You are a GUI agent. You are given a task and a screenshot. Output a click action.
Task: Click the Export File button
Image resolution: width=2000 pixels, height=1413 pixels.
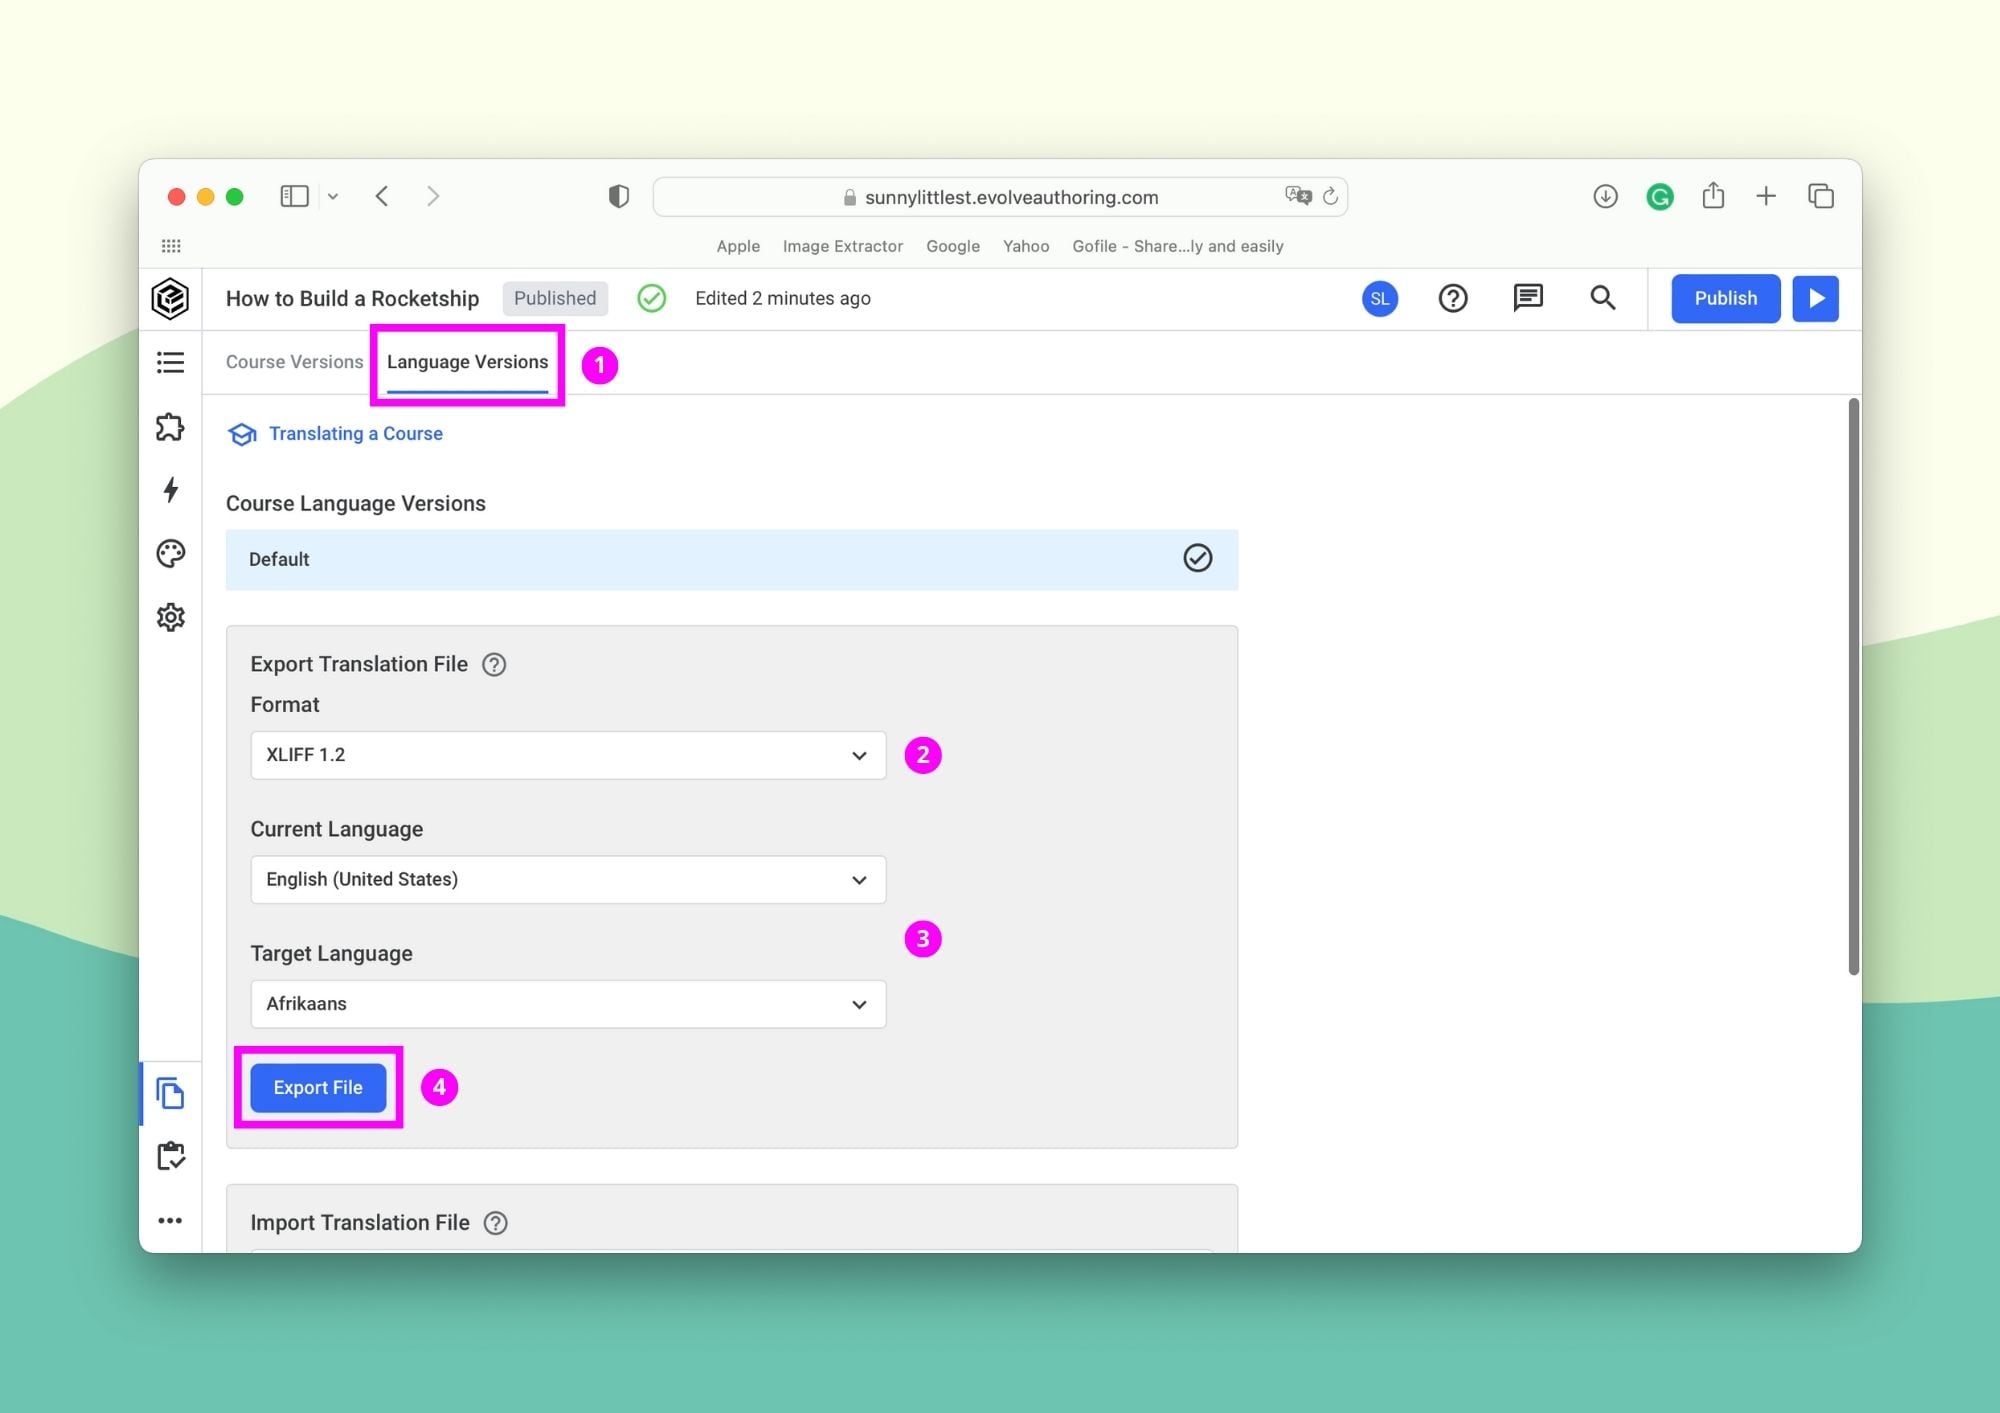click(317, 1087)
